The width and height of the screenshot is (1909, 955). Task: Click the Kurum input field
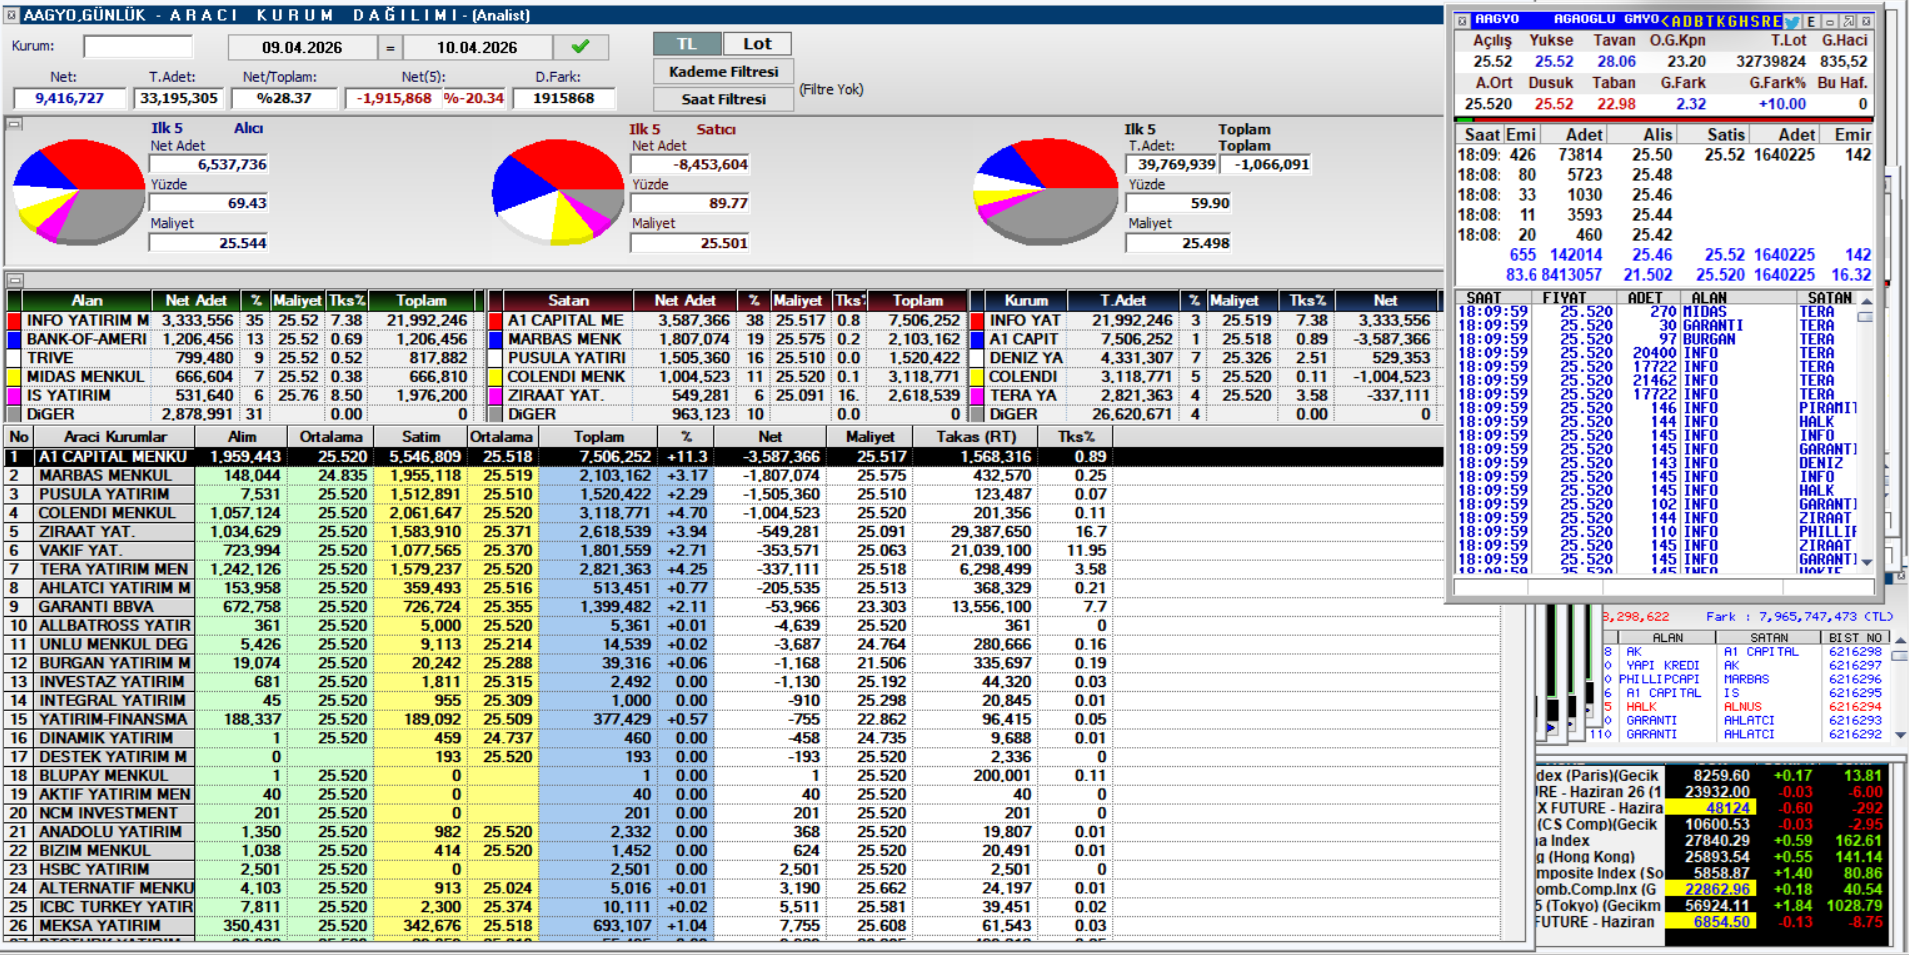tap(138, 47)
